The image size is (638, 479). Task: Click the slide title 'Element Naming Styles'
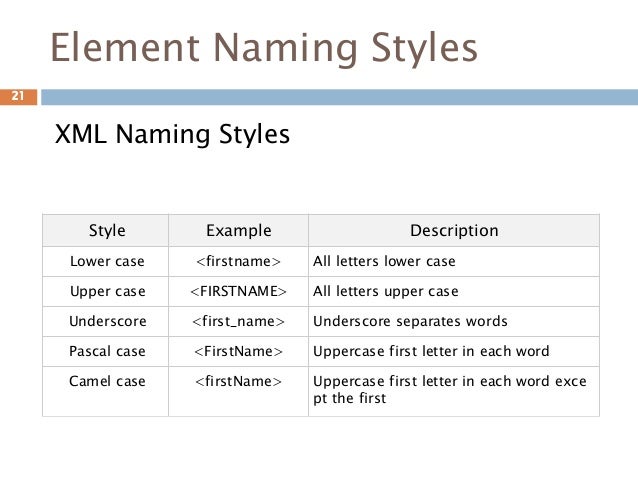pyautogui.click(x=264, y=48)
